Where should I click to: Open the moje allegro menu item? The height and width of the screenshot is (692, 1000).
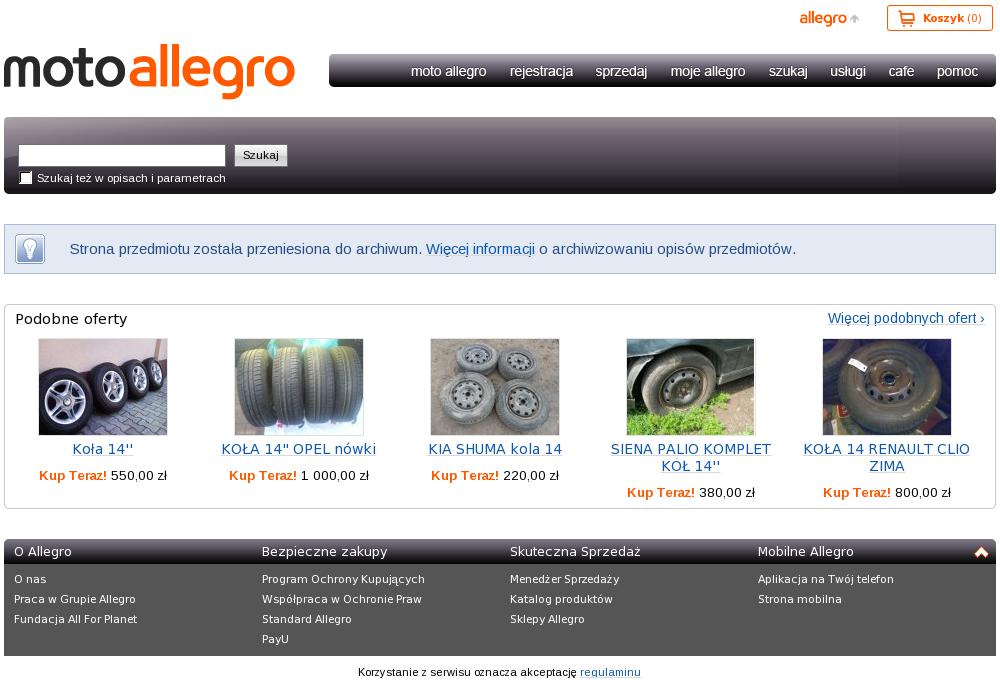point(708,71)
